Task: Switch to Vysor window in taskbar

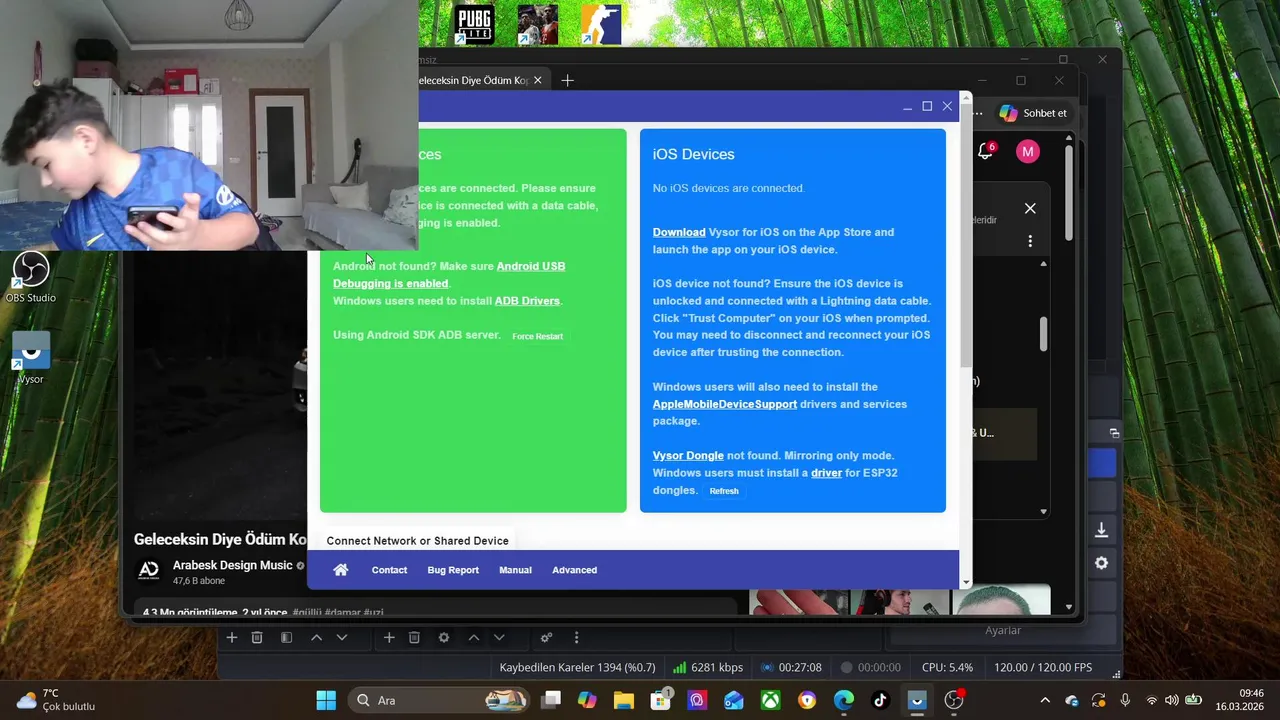Action: [x=917, y=700]
